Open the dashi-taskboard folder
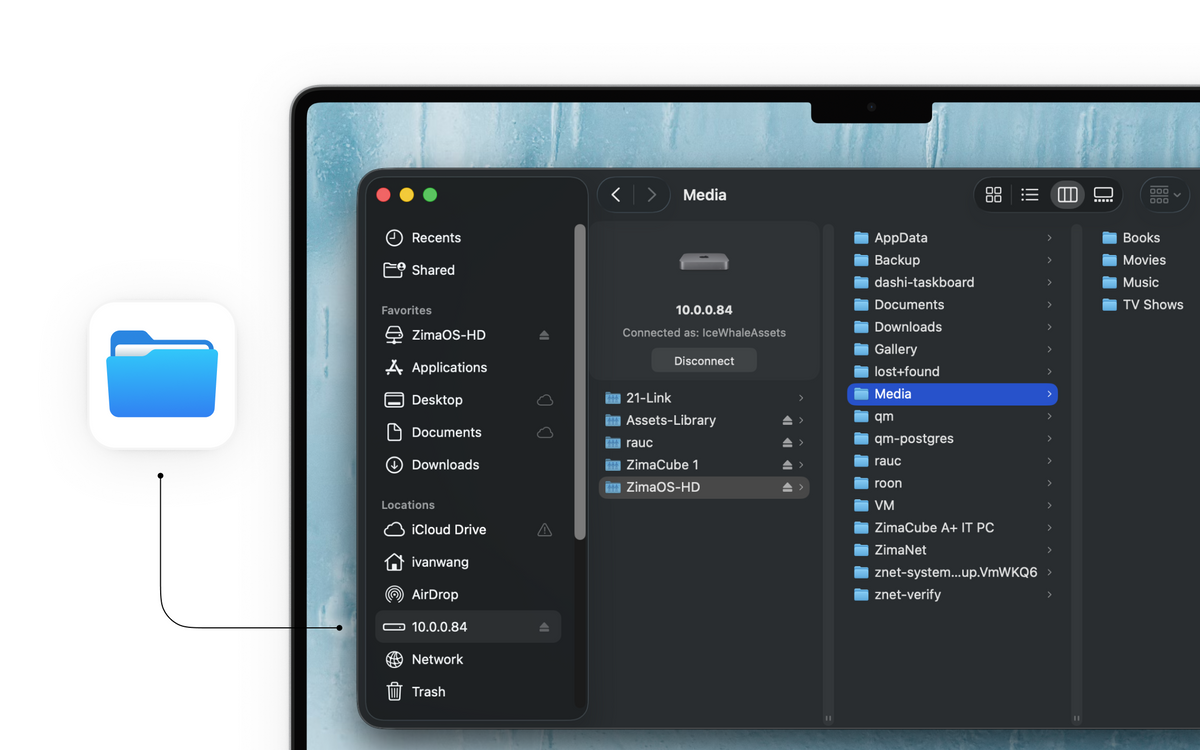 [952, 282]
